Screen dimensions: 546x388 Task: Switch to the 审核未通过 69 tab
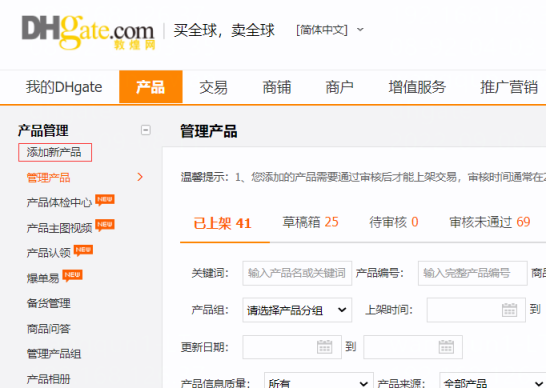click(490, 222)
